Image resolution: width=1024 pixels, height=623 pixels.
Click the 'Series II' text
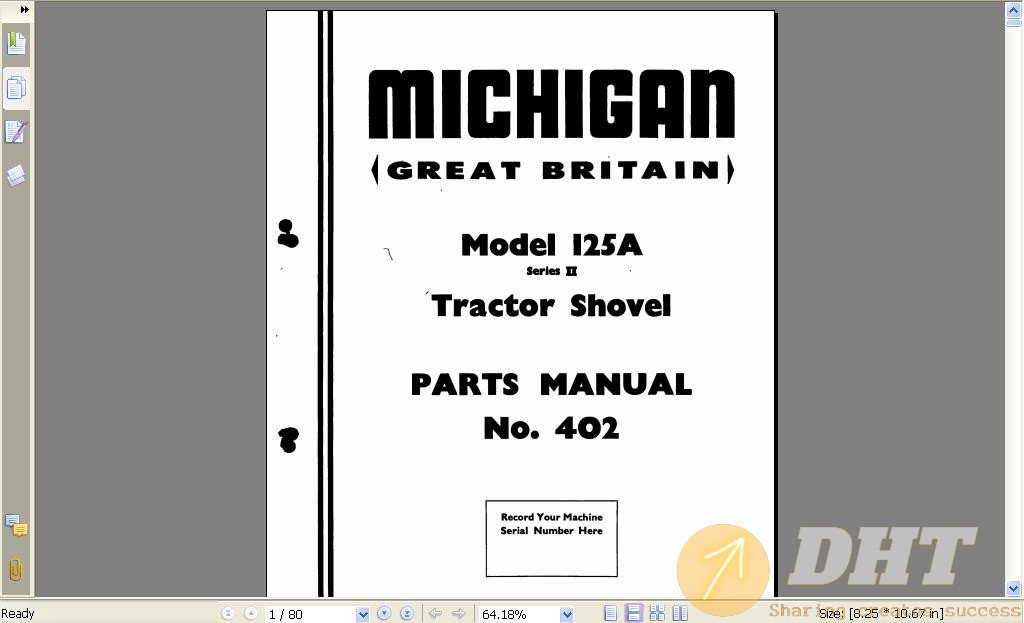point(552,271)
